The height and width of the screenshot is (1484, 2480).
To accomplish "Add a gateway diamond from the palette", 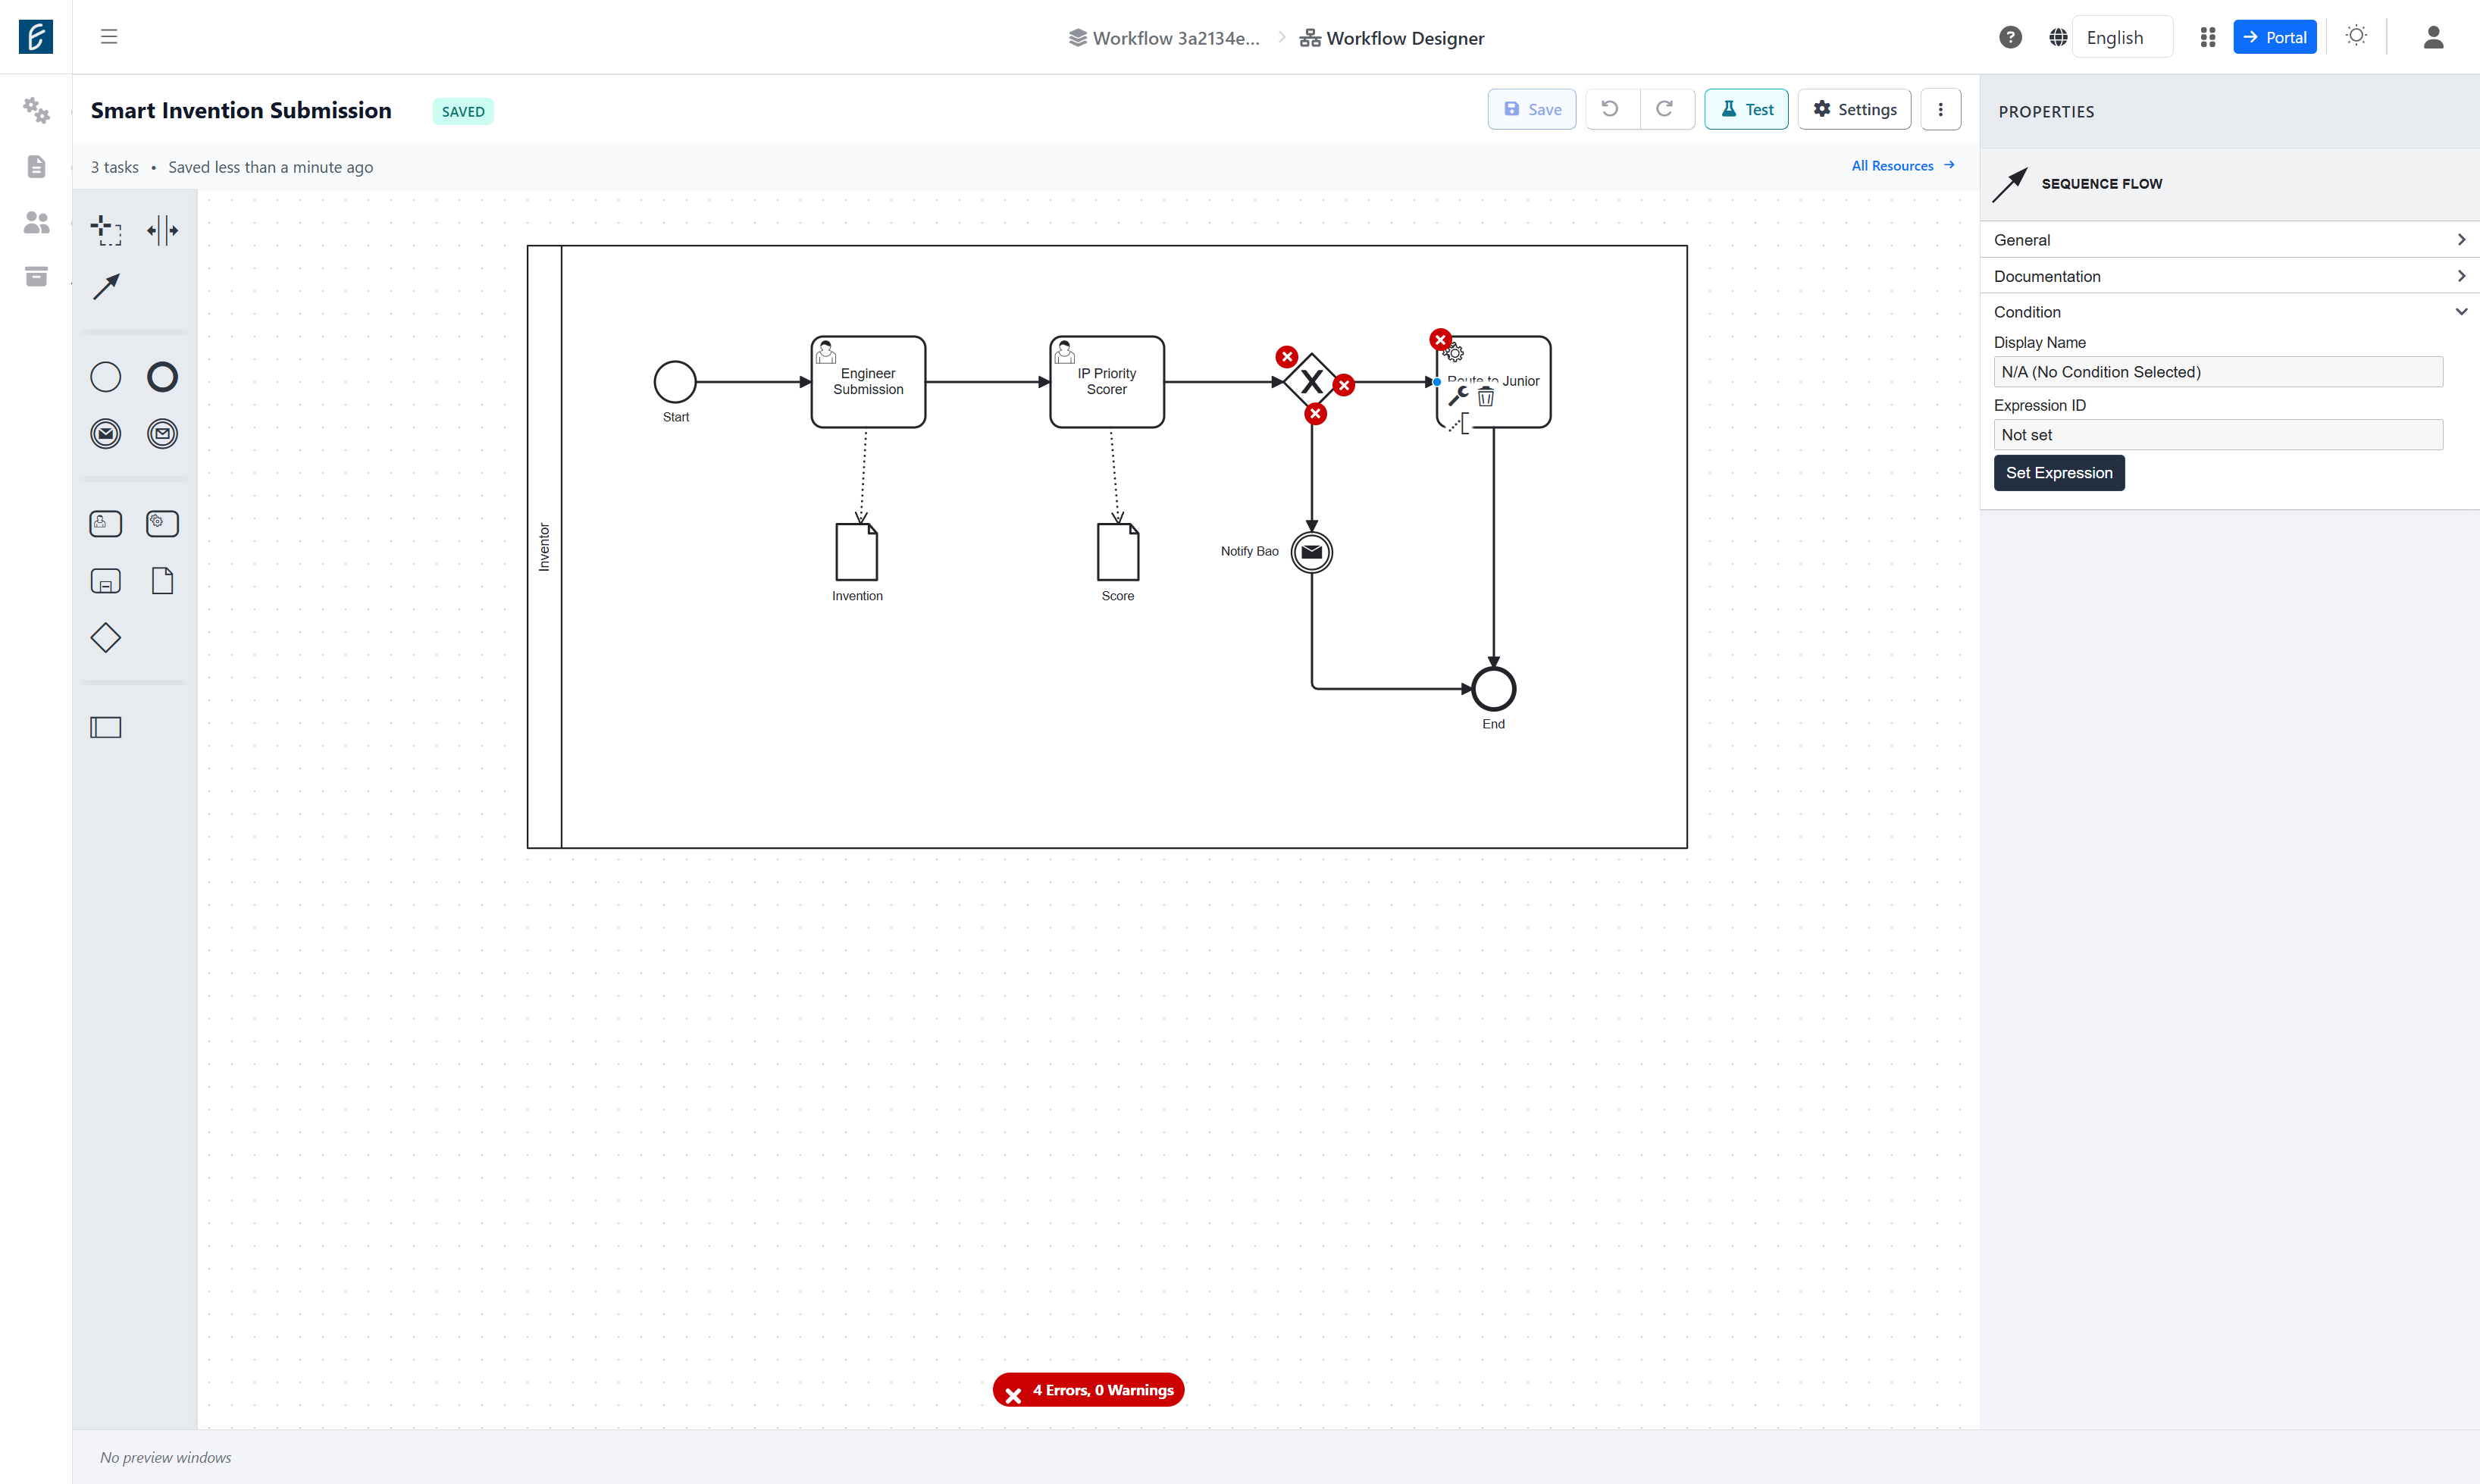I will 106,638.
